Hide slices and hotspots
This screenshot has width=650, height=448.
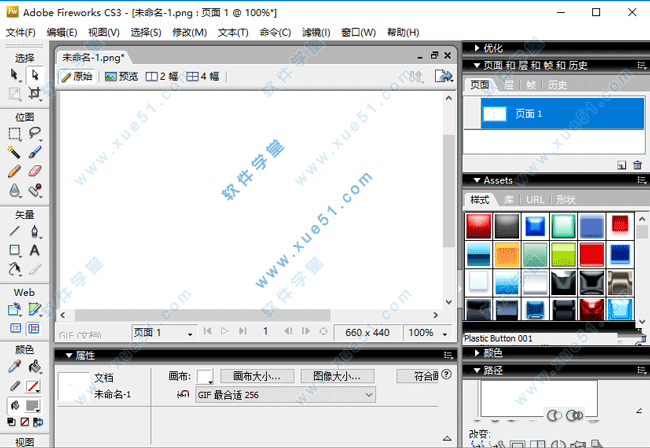point(15,329)
